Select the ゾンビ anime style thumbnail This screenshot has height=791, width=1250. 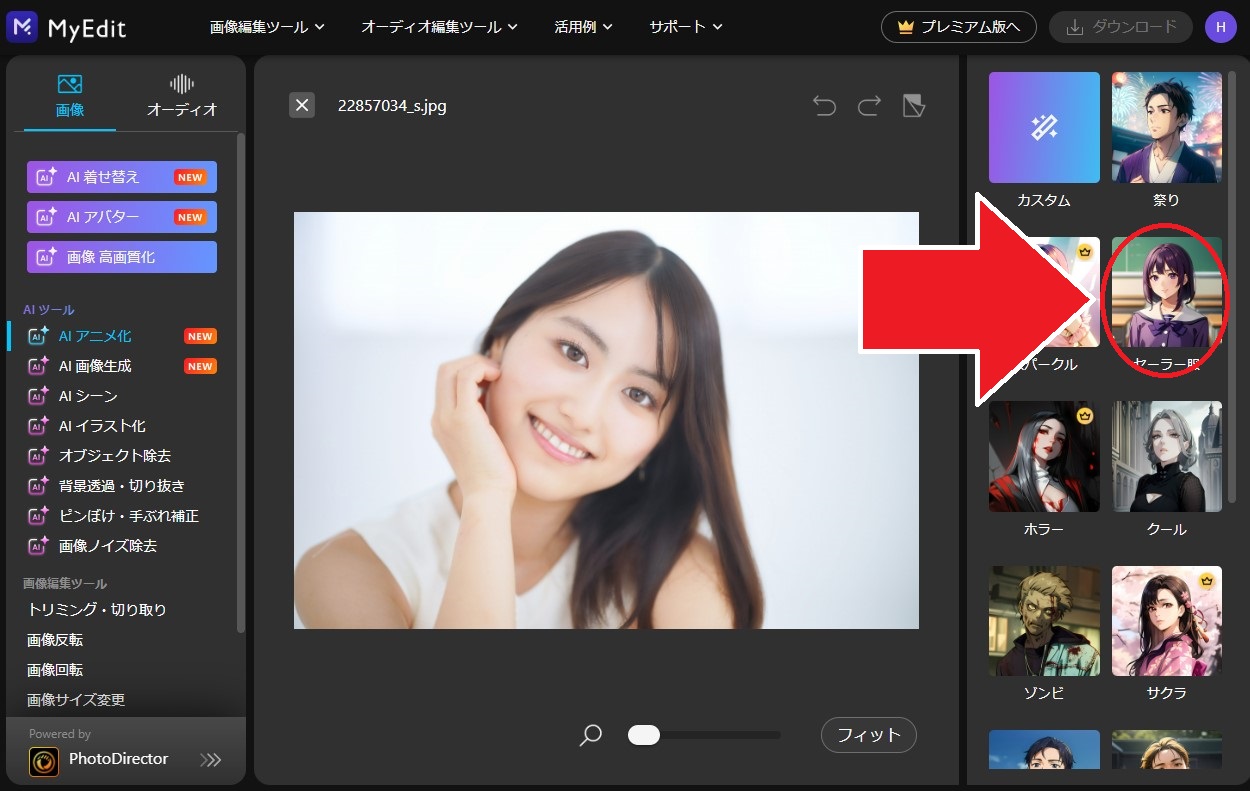1044,621
